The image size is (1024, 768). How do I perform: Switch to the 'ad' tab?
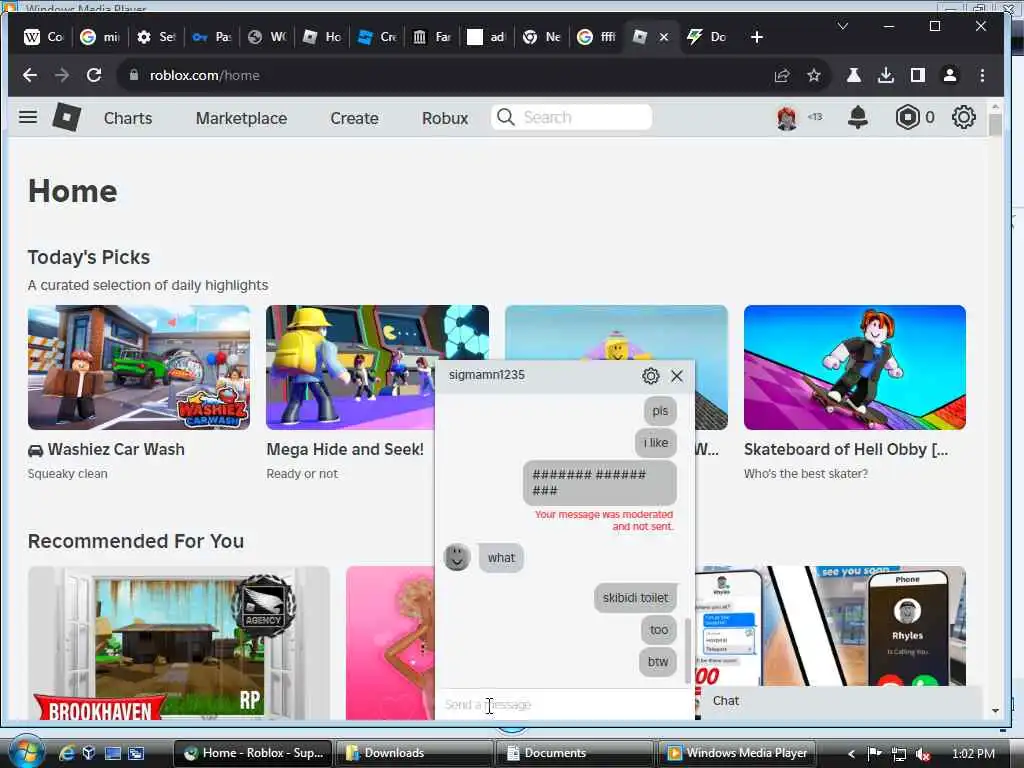click(487, 37)
